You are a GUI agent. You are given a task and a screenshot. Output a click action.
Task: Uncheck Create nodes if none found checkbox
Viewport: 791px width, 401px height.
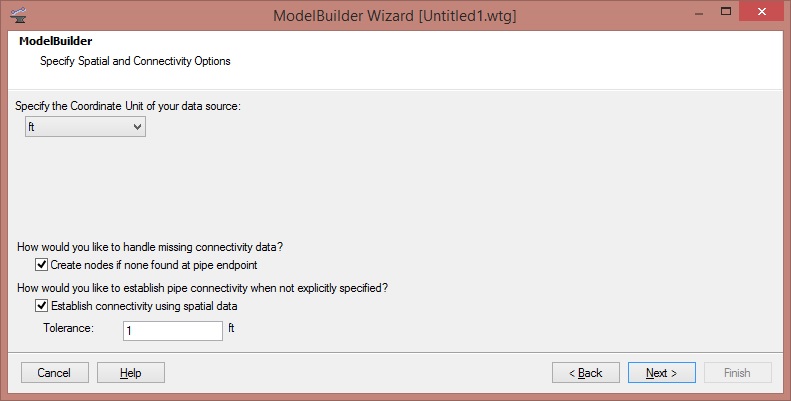point(41,265)
